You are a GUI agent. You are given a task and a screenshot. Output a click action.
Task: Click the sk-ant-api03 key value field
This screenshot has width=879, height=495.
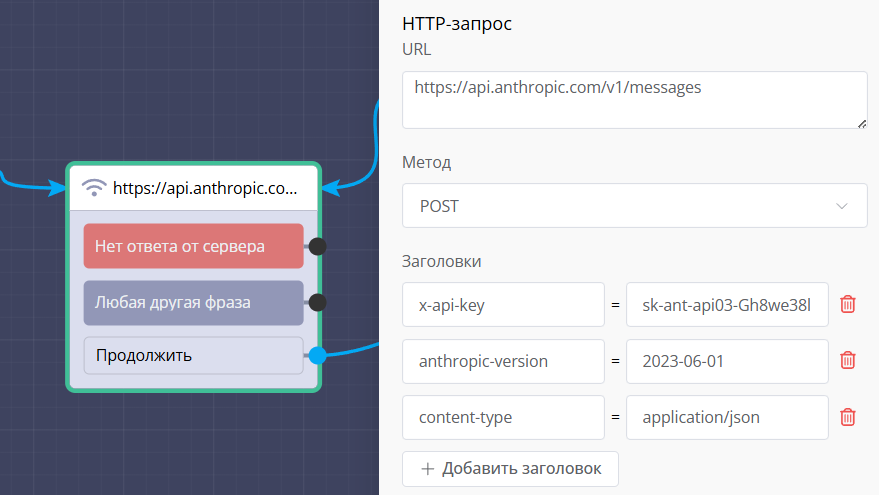(x=726, y=305)
